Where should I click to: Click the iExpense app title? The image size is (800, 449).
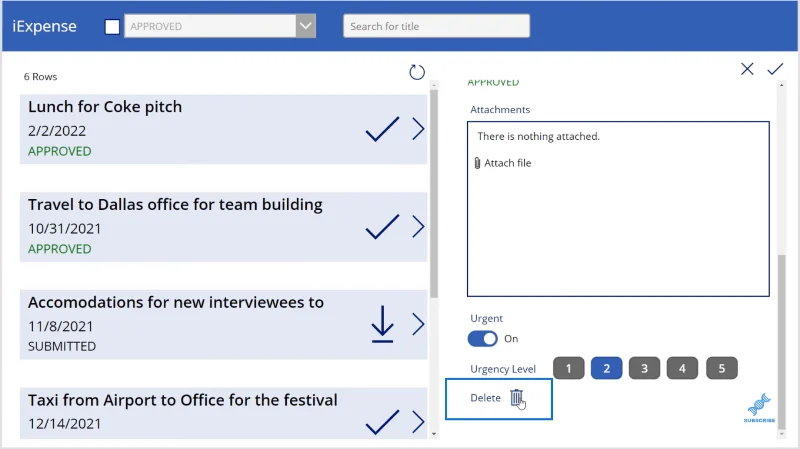click(x=44, y=26)
